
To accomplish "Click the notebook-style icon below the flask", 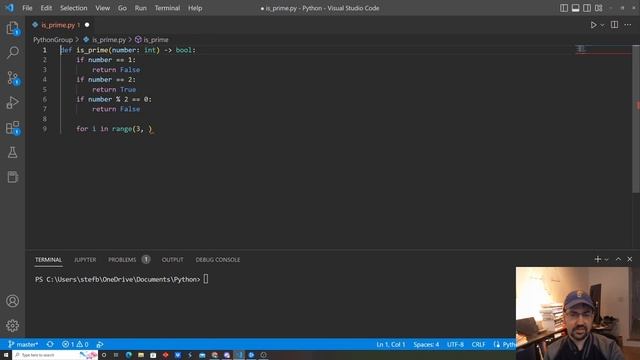I will click(x=13, y=177).
